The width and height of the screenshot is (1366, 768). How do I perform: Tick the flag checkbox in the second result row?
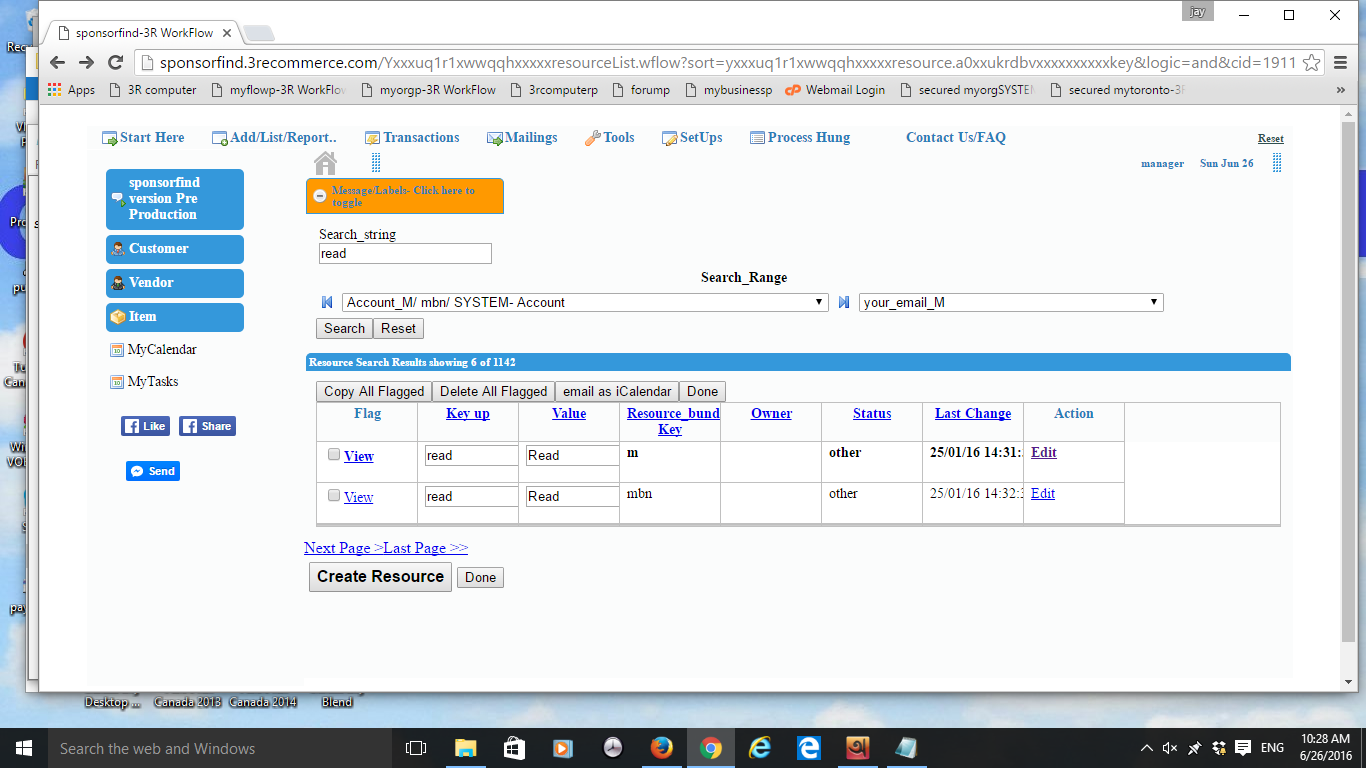tap(334, 495)
